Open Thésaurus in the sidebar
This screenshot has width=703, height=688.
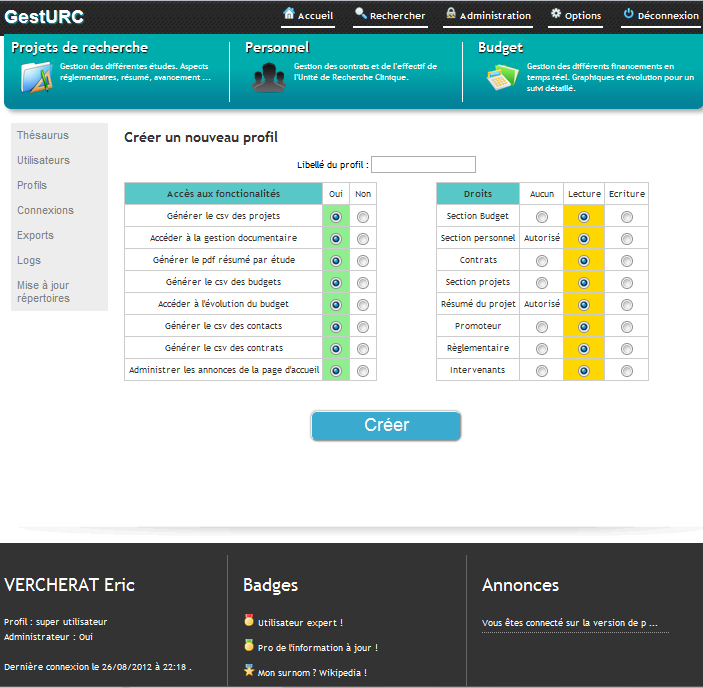click(x=43, y=135)
